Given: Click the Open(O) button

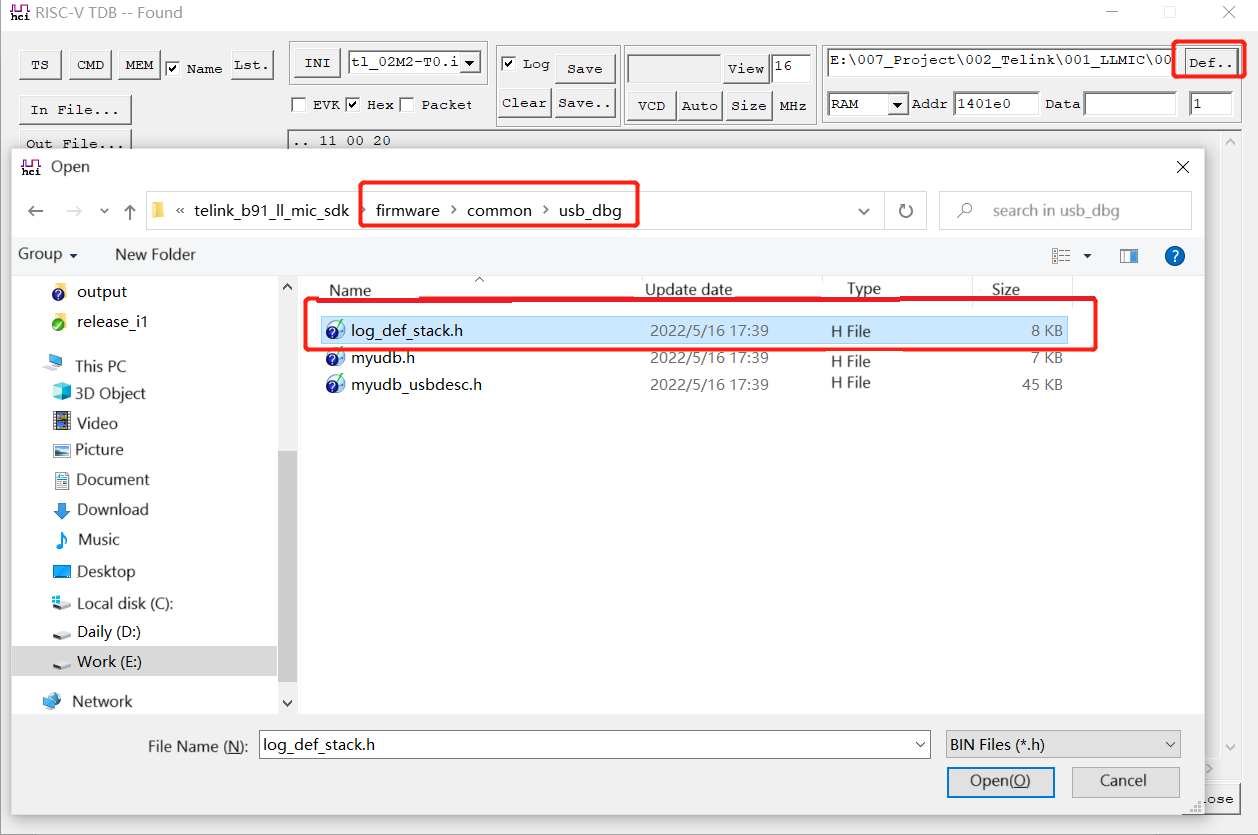Looking at the screenshot, I should pyautogui.click(x=1000, y=781).
